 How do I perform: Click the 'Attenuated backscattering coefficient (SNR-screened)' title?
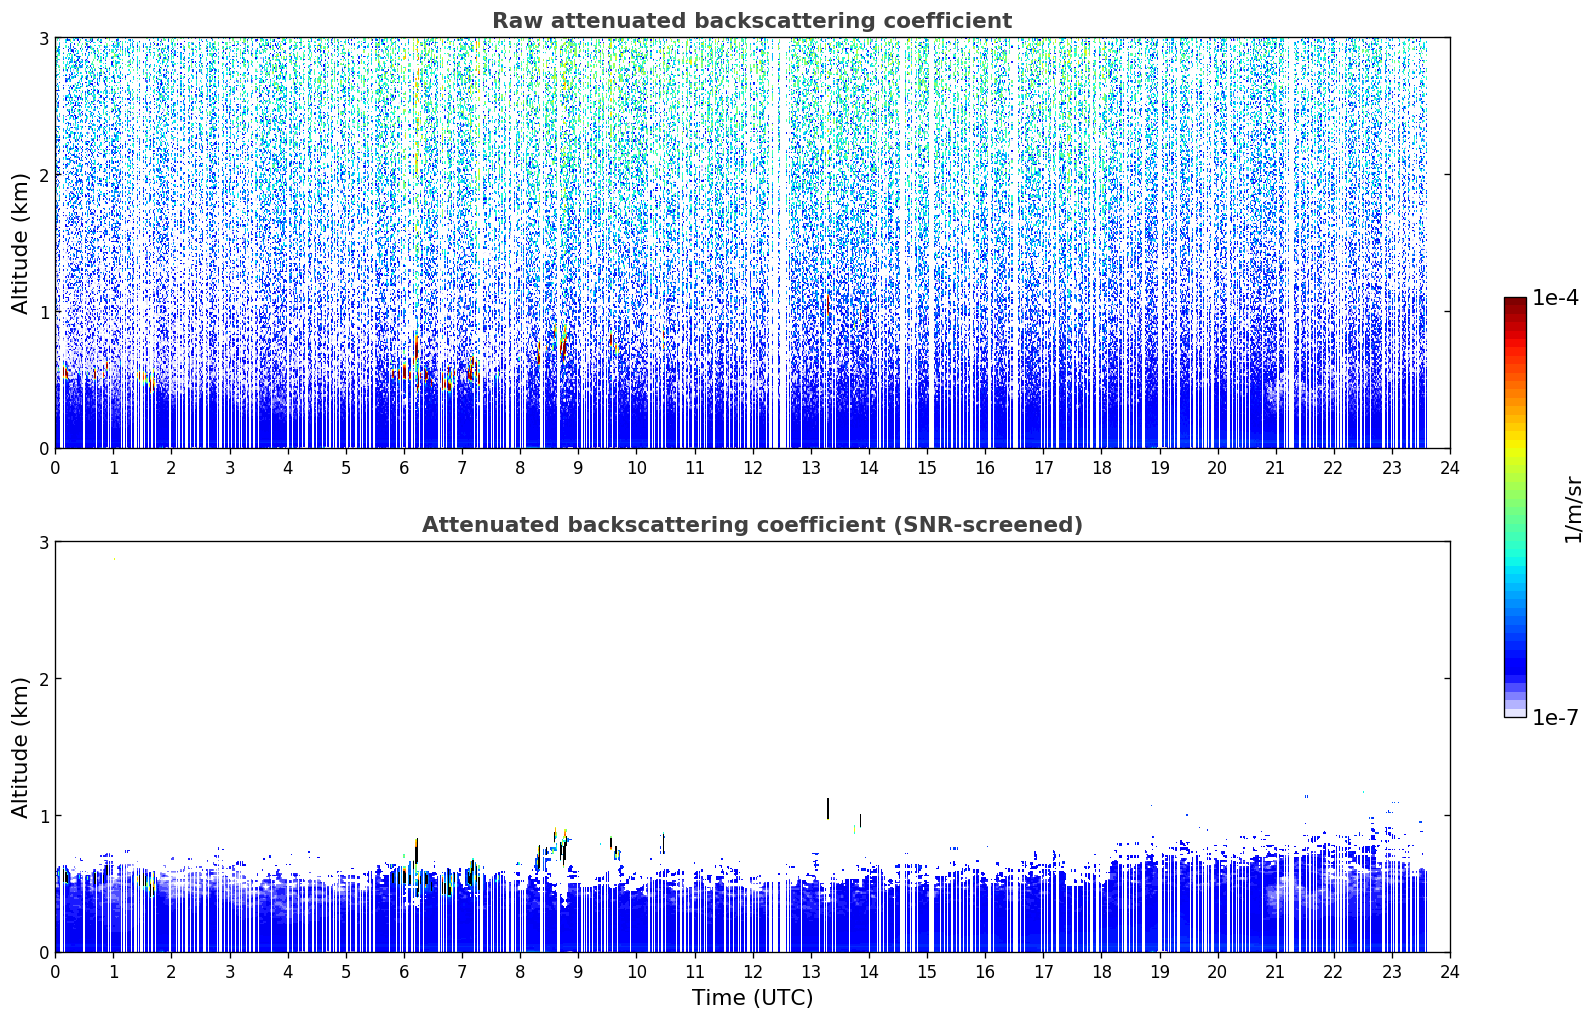pos(752,525)
